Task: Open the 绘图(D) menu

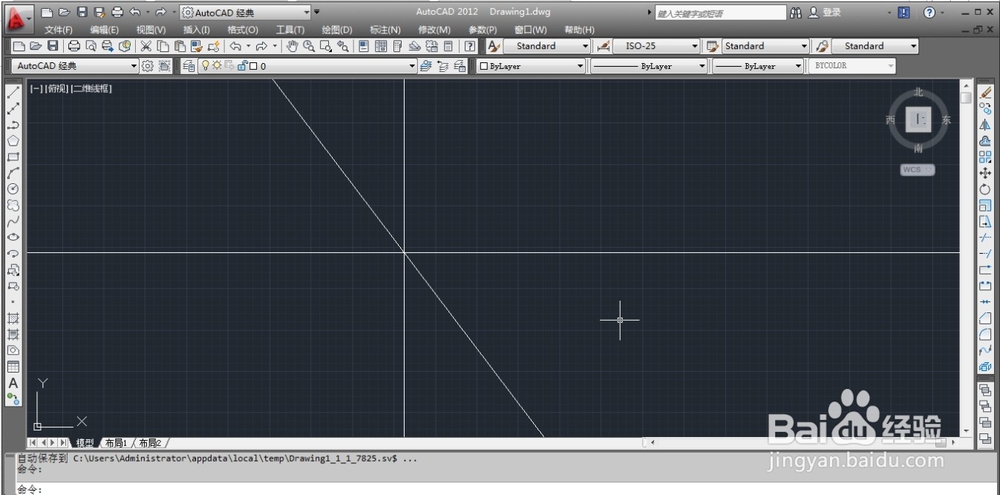Action: pyautogui.click(x=337, y=30)
